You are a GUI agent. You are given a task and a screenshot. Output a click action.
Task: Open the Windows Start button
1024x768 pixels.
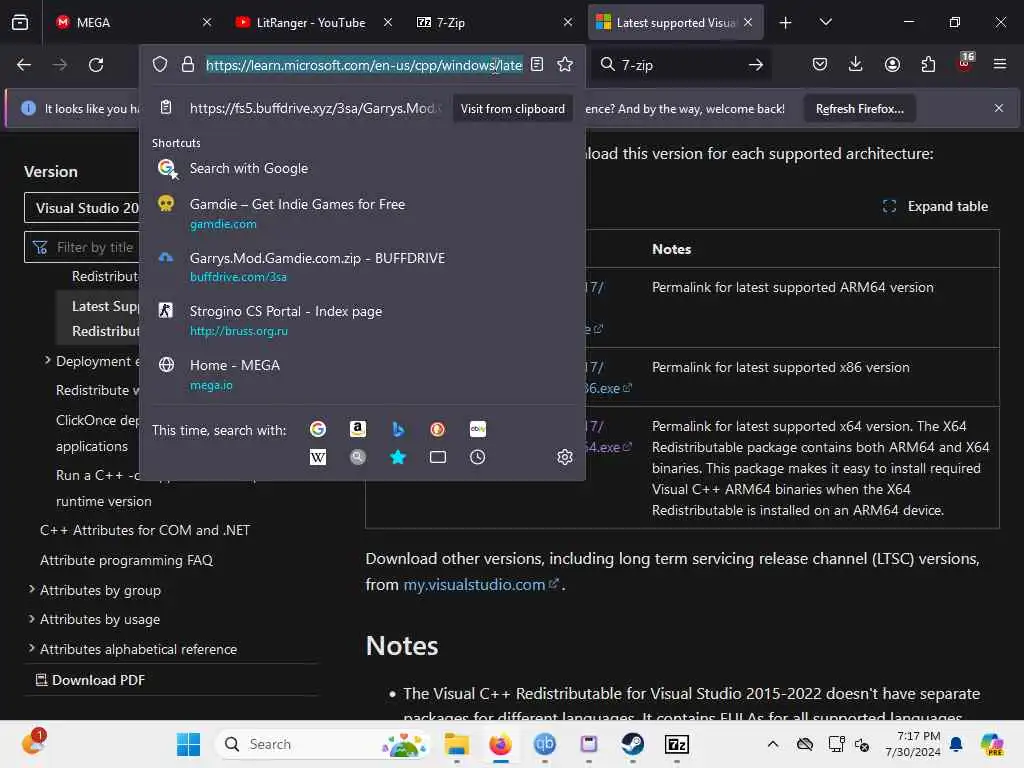189,744
